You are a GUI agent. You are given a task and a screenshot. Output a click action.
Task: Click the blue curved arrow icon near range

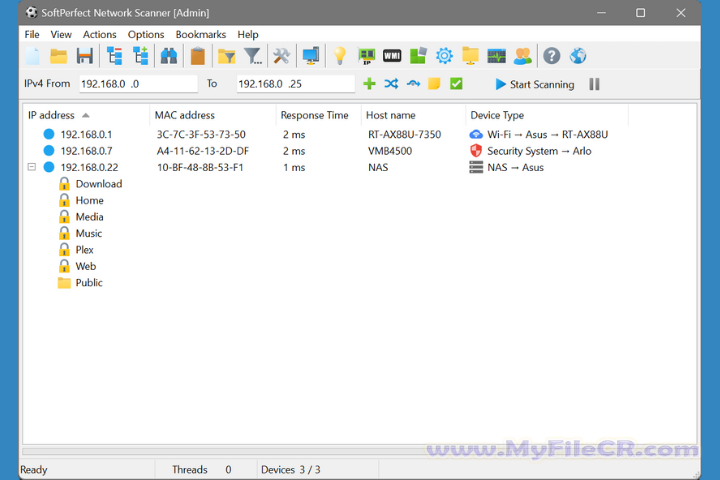tap(413, 84)
